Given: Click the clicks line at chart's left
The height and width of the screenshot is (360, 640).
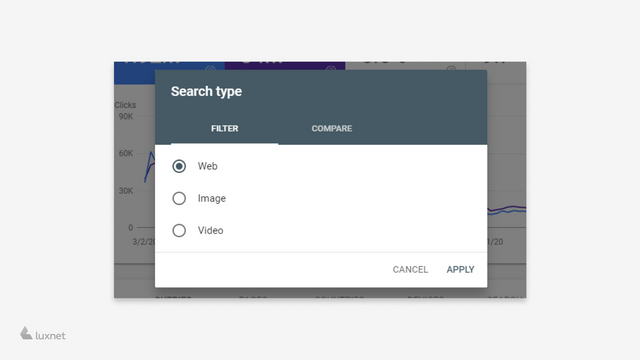Looking at the screenshot, I should [x=149, y=165].
